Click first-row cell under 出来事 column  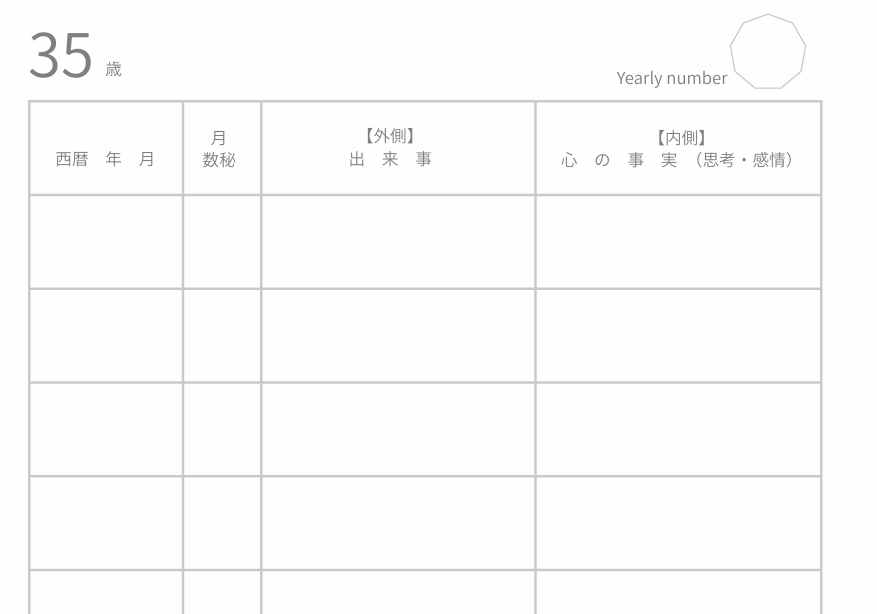pos(398,242)
